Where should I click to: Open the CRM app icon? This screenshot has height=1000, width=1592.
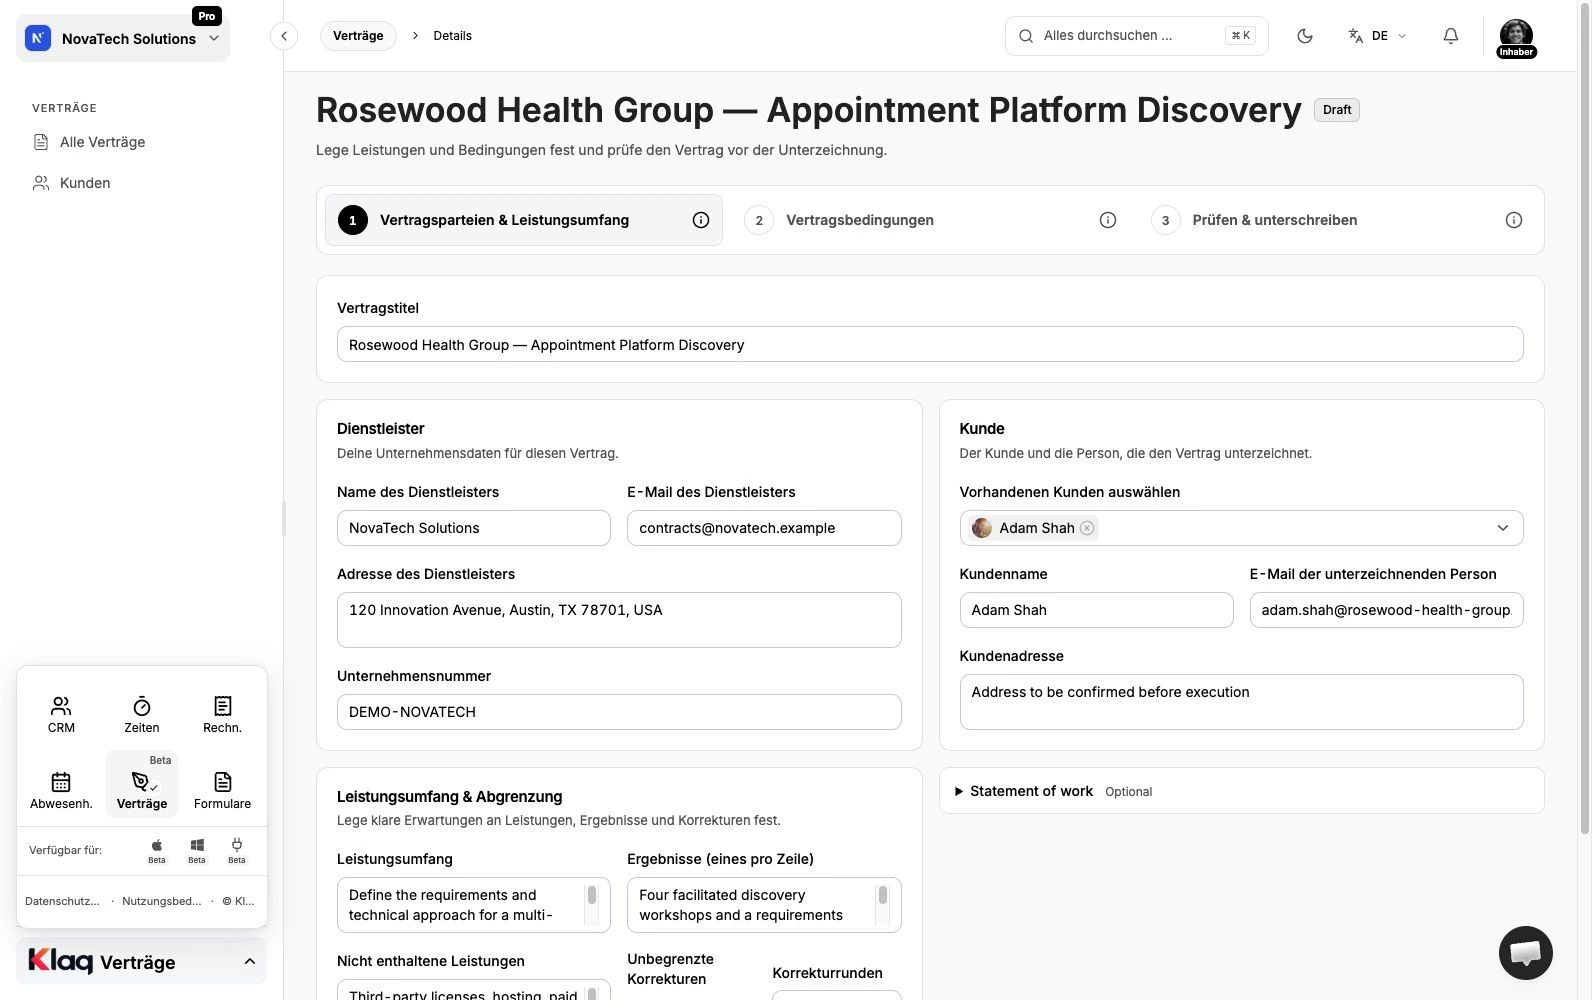(x=61, y=715)
